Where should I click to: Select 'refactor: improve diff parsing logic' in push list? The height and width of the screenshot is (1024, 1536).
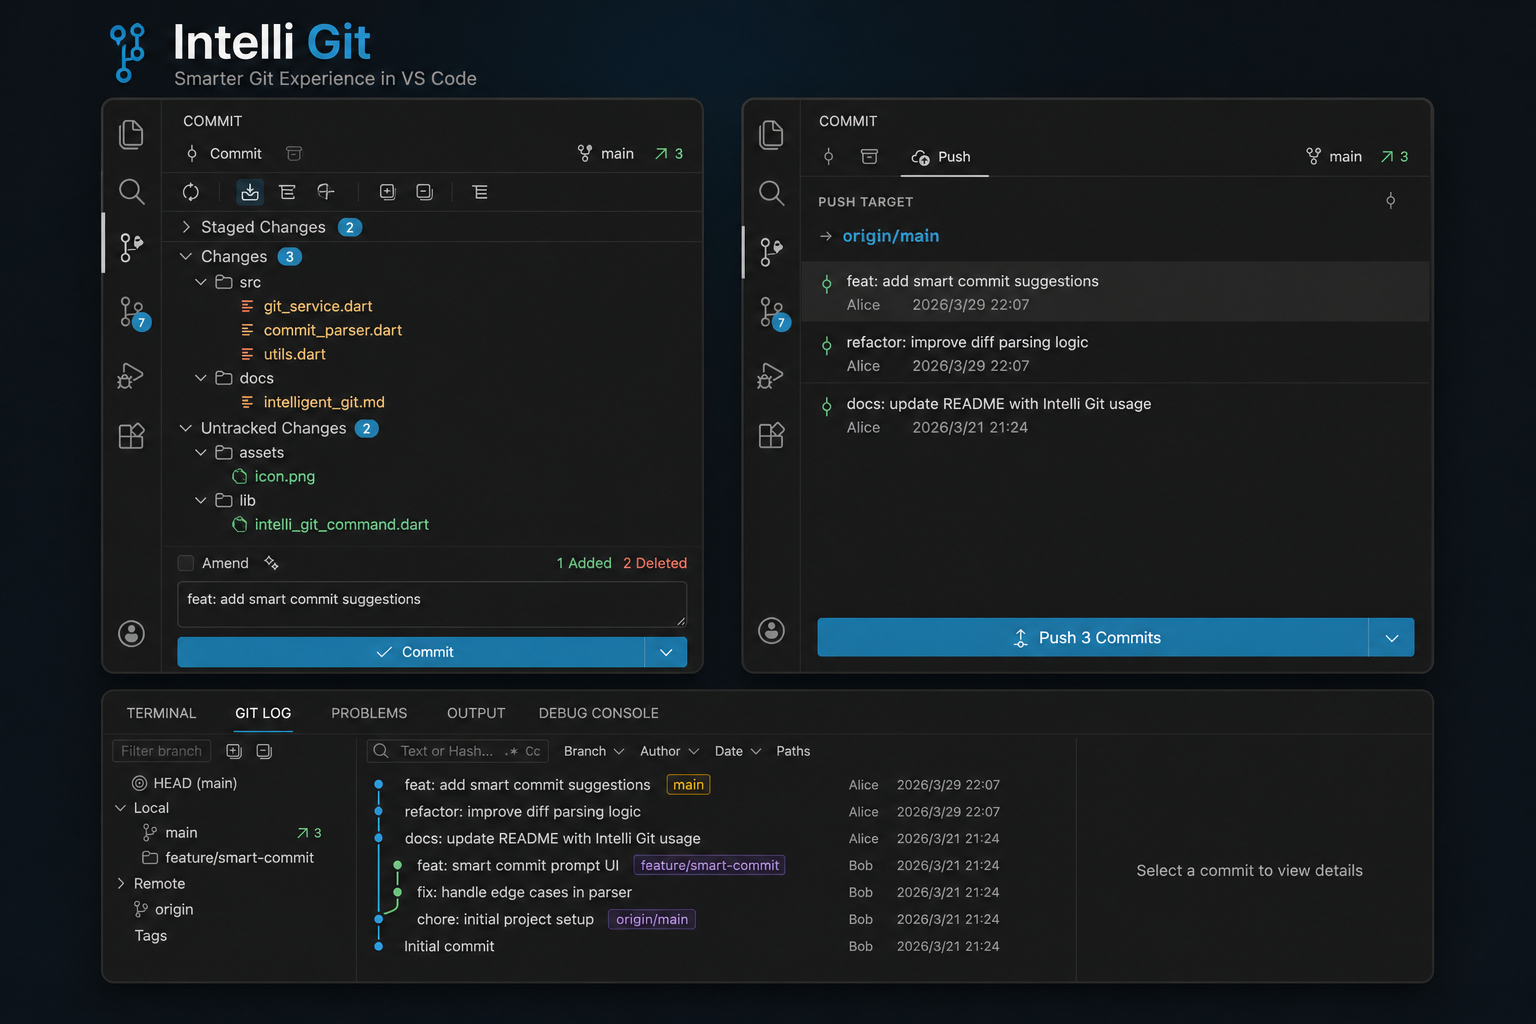[x=1115, y=353]
